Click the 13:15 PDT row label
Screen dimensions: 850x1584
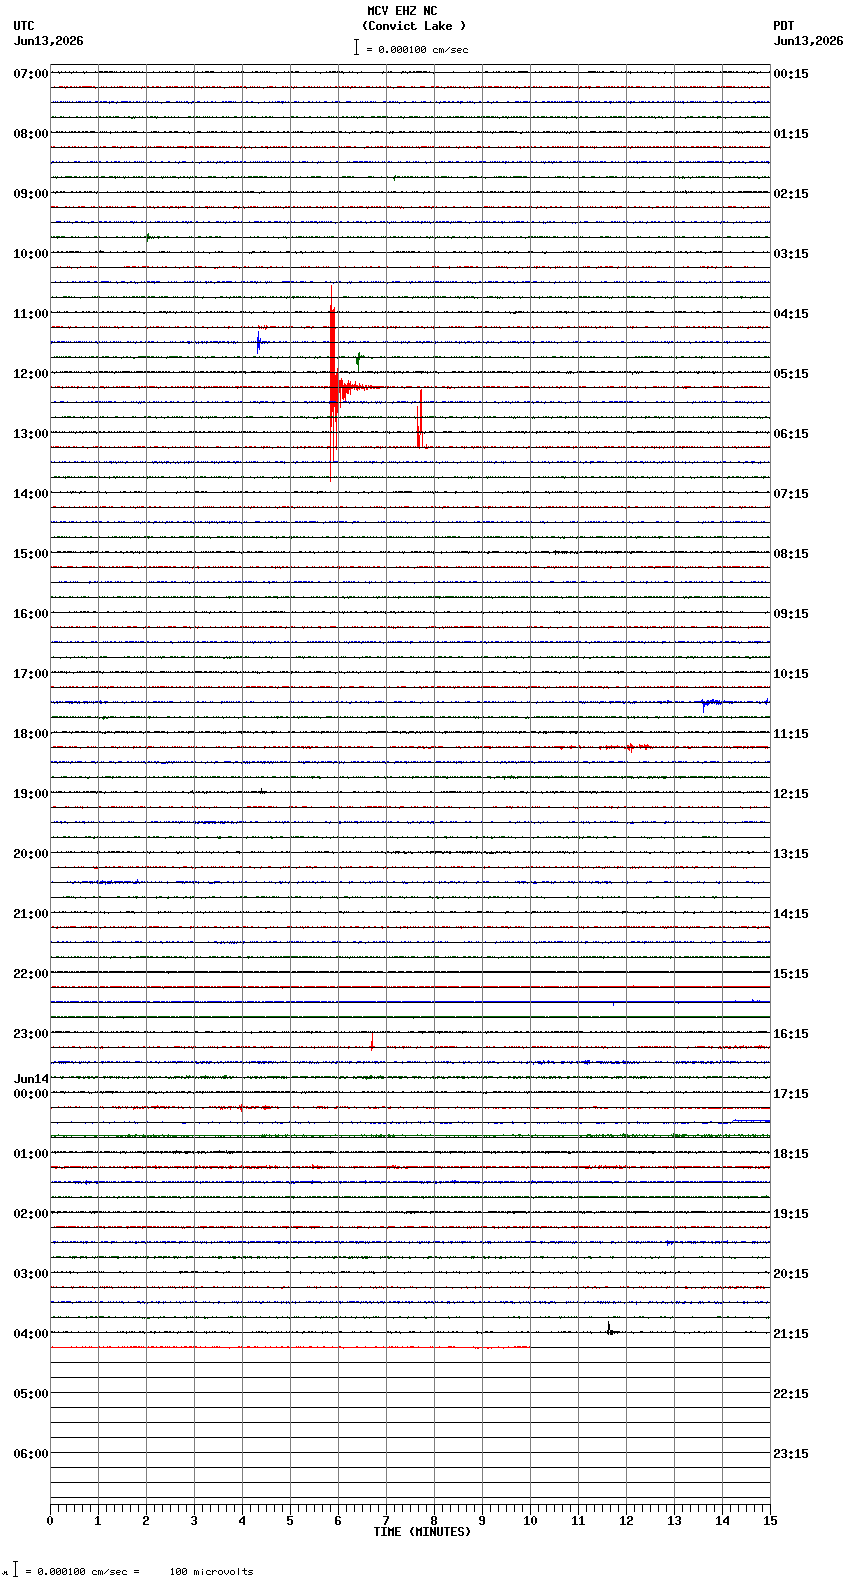pyautogui.click(x=791, y=854)
